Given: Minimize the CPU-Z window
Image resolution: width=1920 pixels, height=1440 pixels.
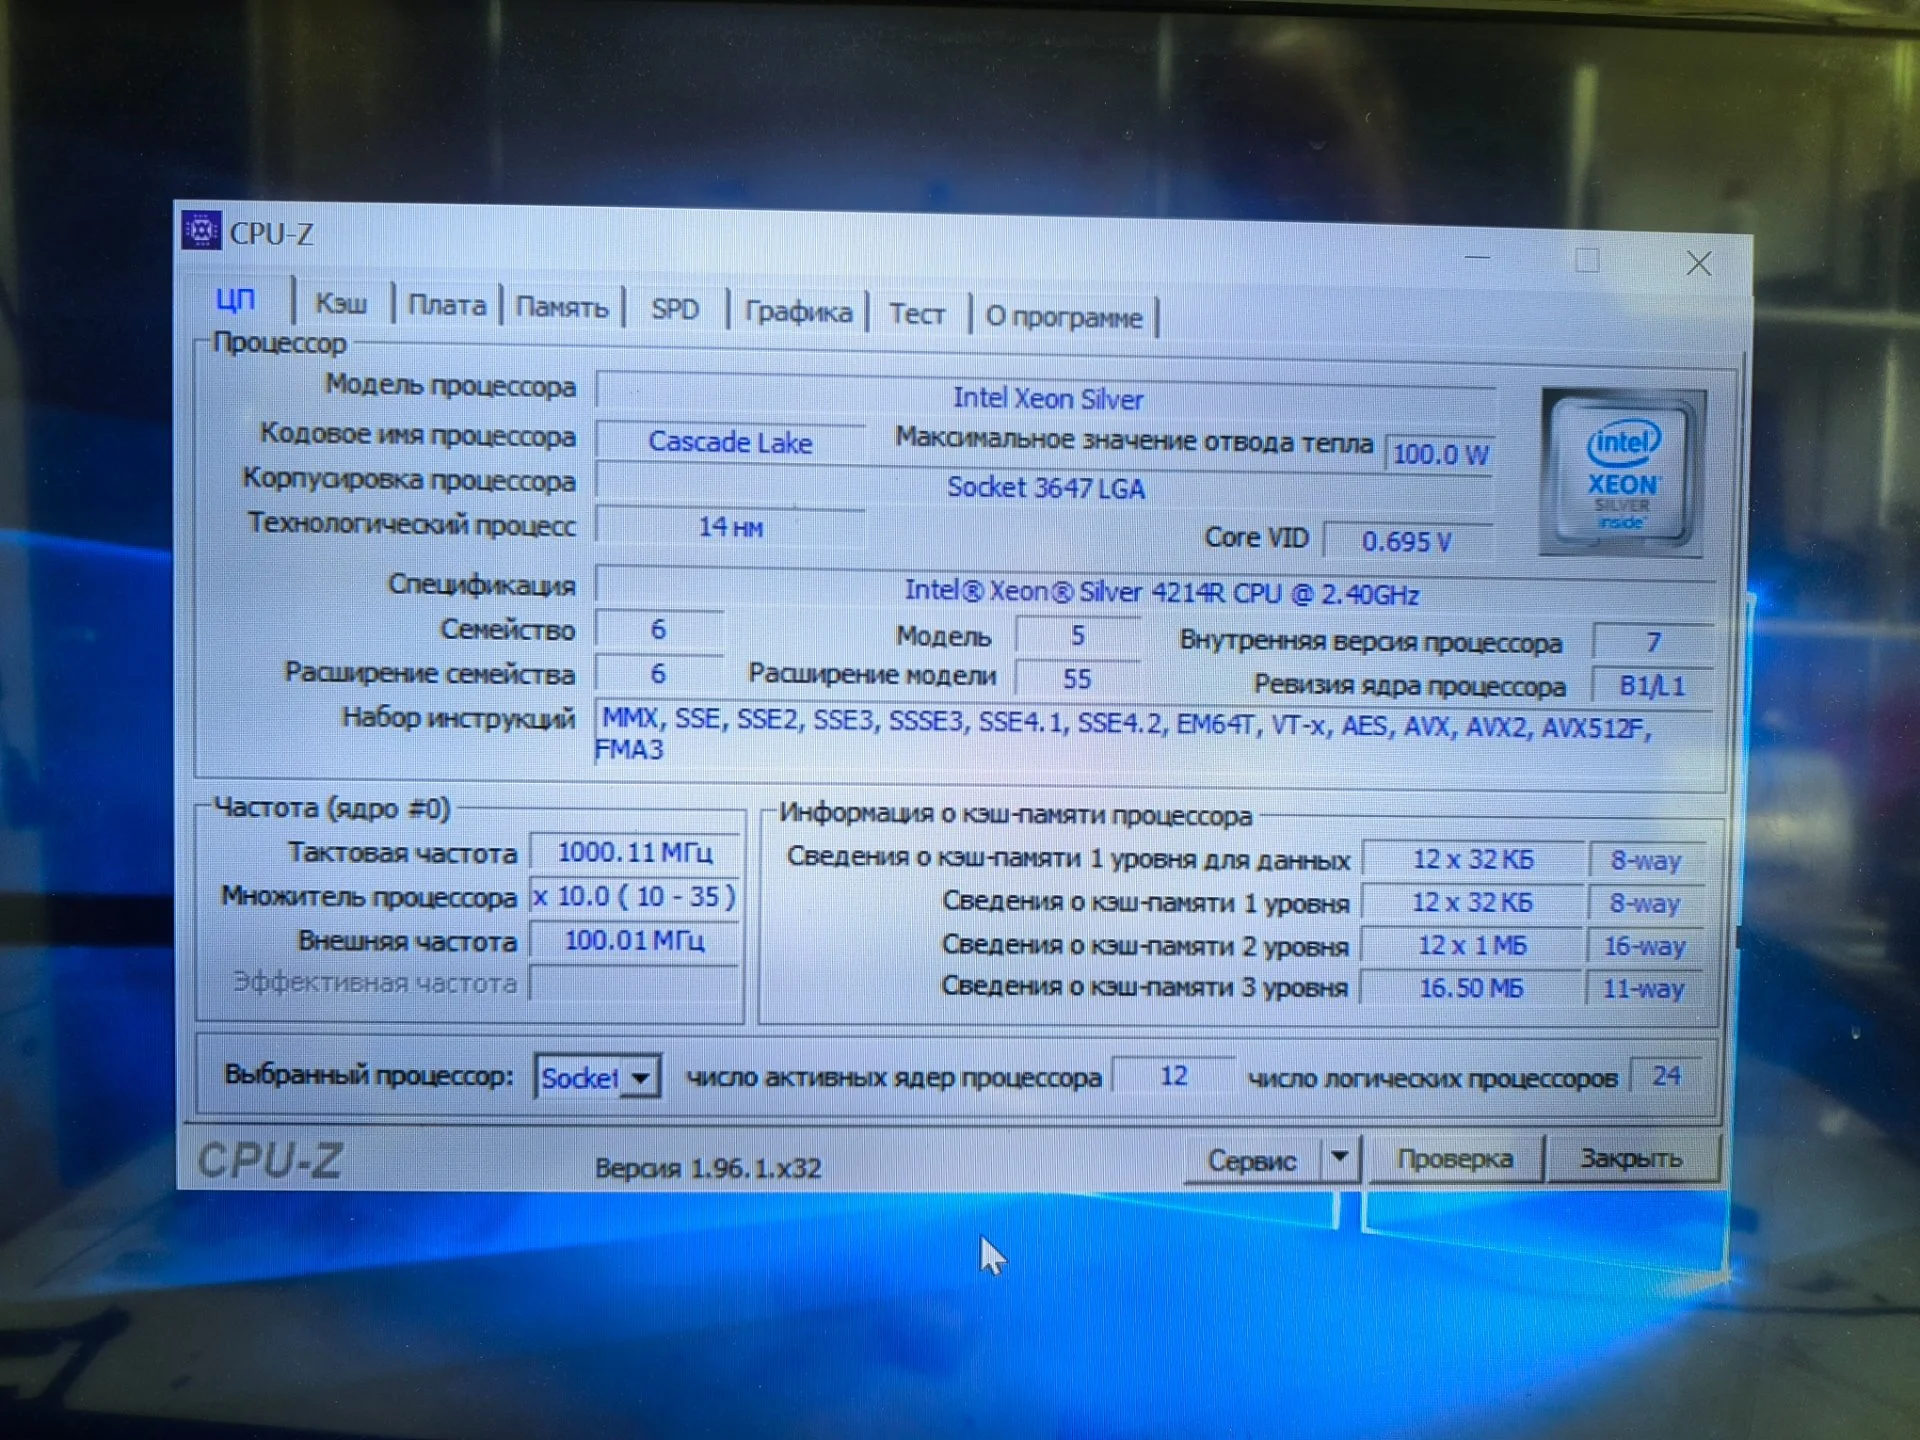Looking at the screenshot, I should pyautogui.click(x=1478, y=258).
